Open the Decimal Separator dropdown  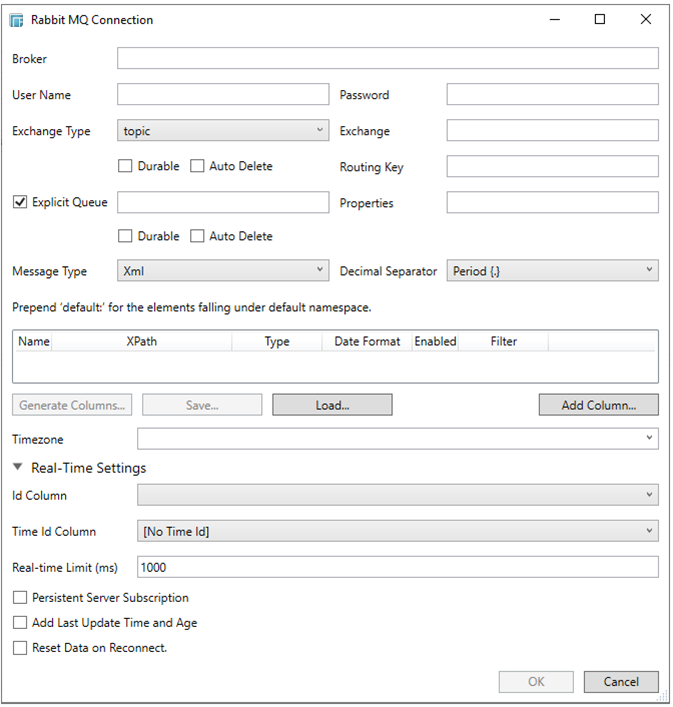(x=553, y=271)
